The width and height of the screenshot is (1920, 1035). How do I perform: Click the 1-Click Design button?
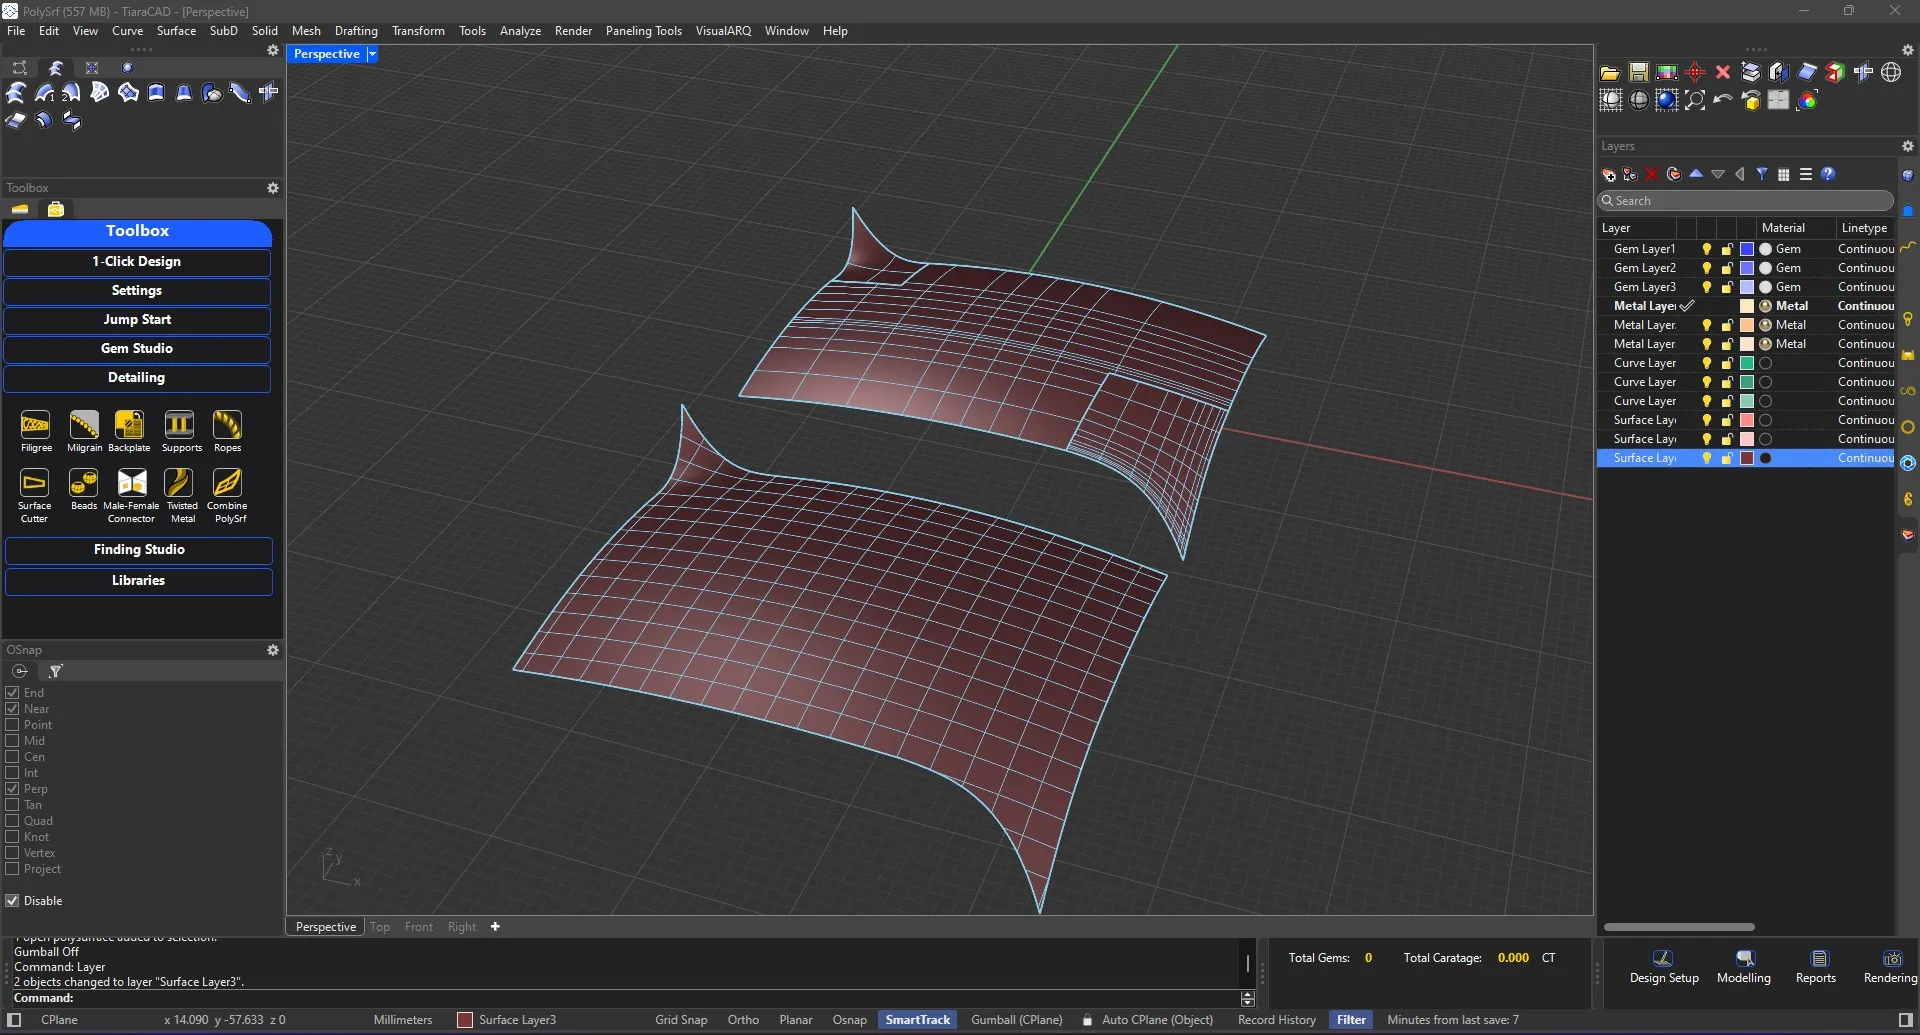pyautogui.click(x=137, y=262)
